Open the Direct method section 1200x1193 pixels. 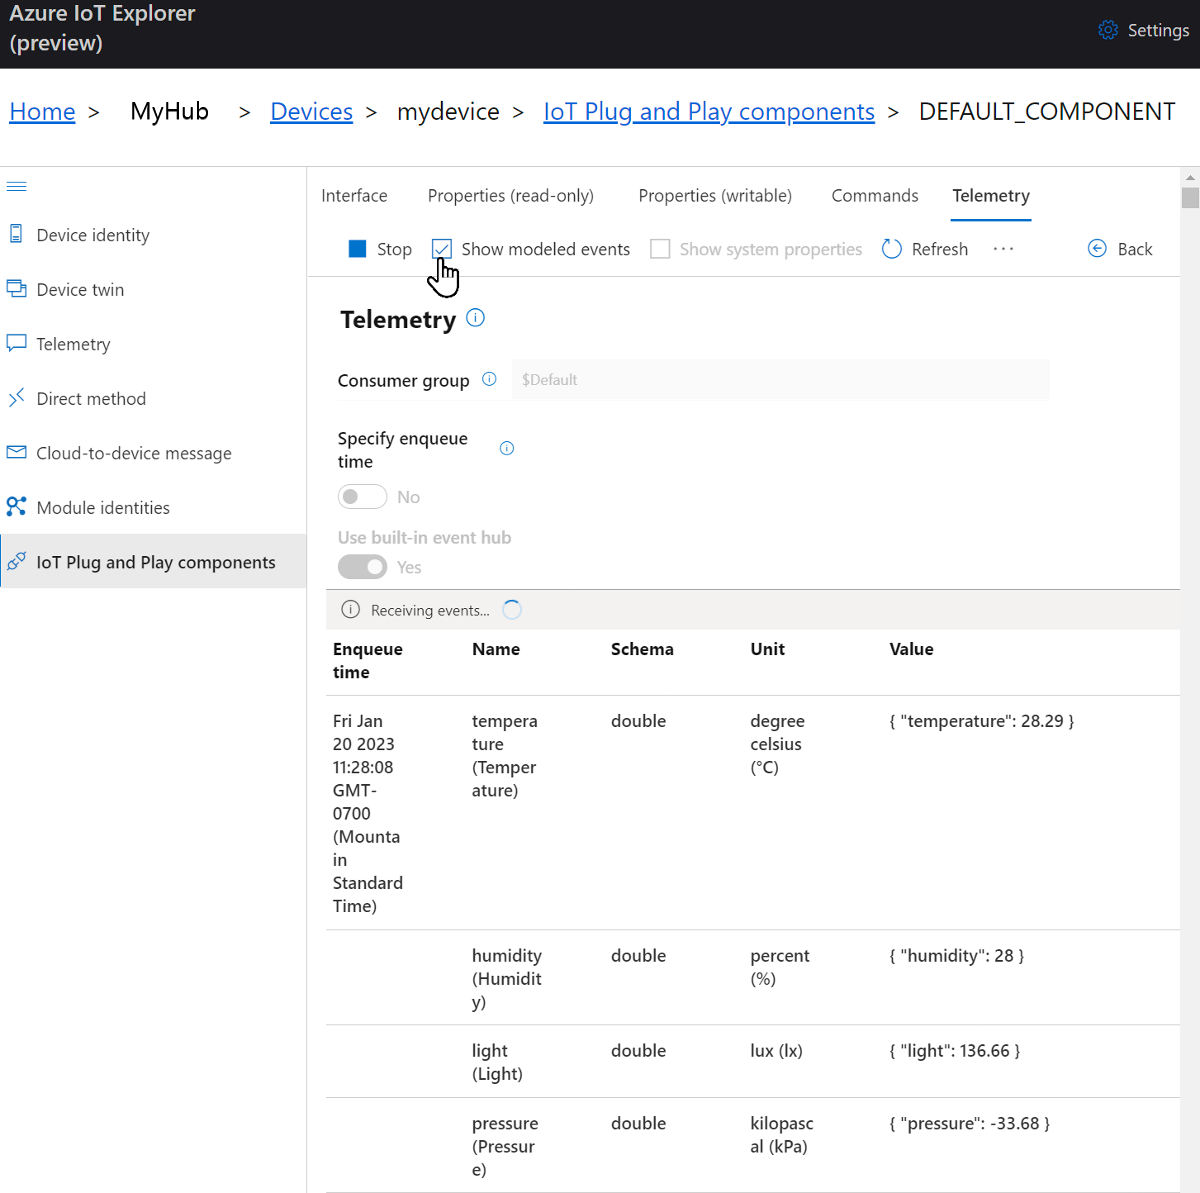tap(91, 398)
